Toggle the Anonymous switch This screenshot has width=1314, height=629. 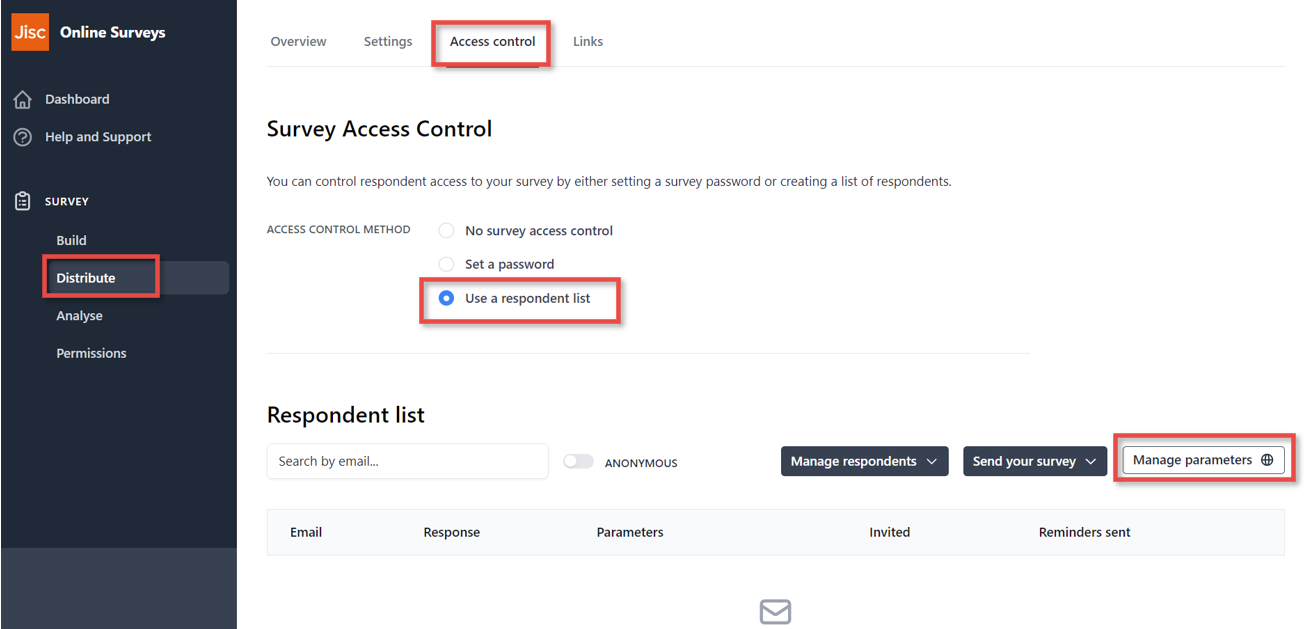click(578, 461)
